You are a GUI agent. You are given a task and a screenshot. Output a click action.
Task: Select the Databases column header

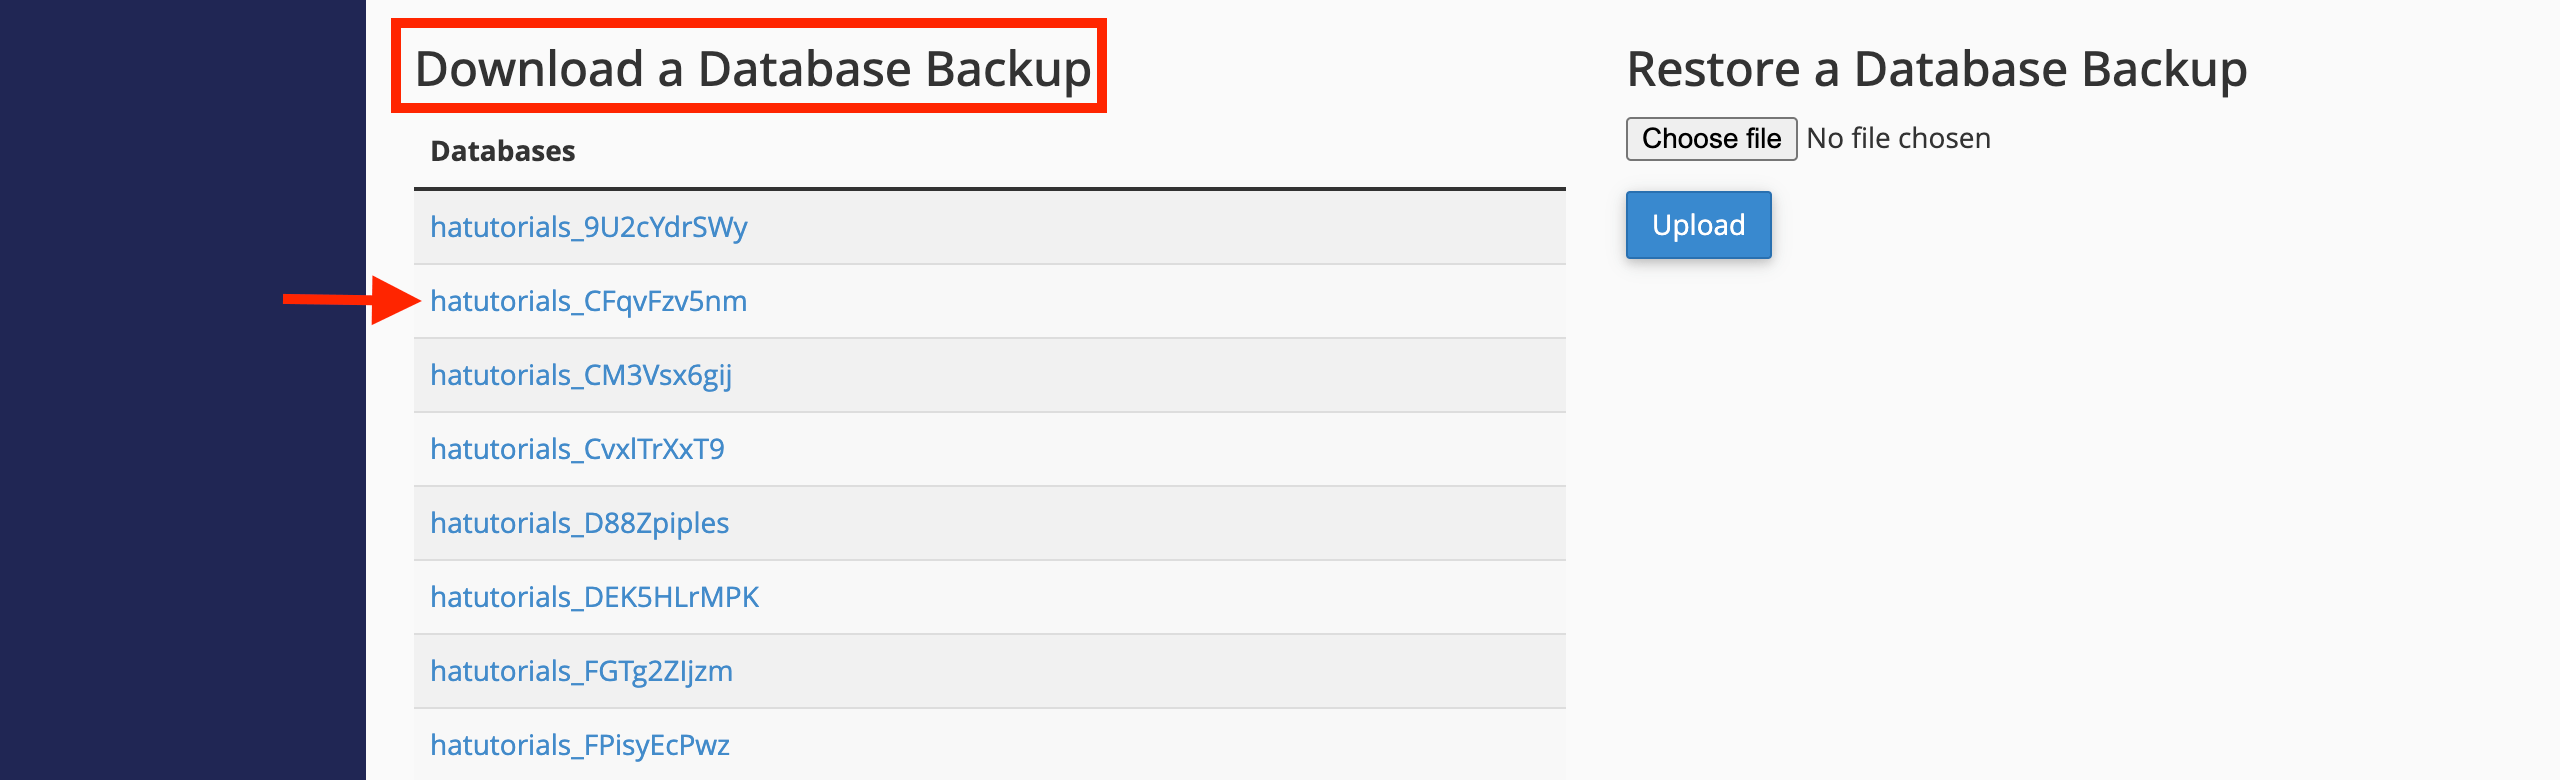pos(503,150)
